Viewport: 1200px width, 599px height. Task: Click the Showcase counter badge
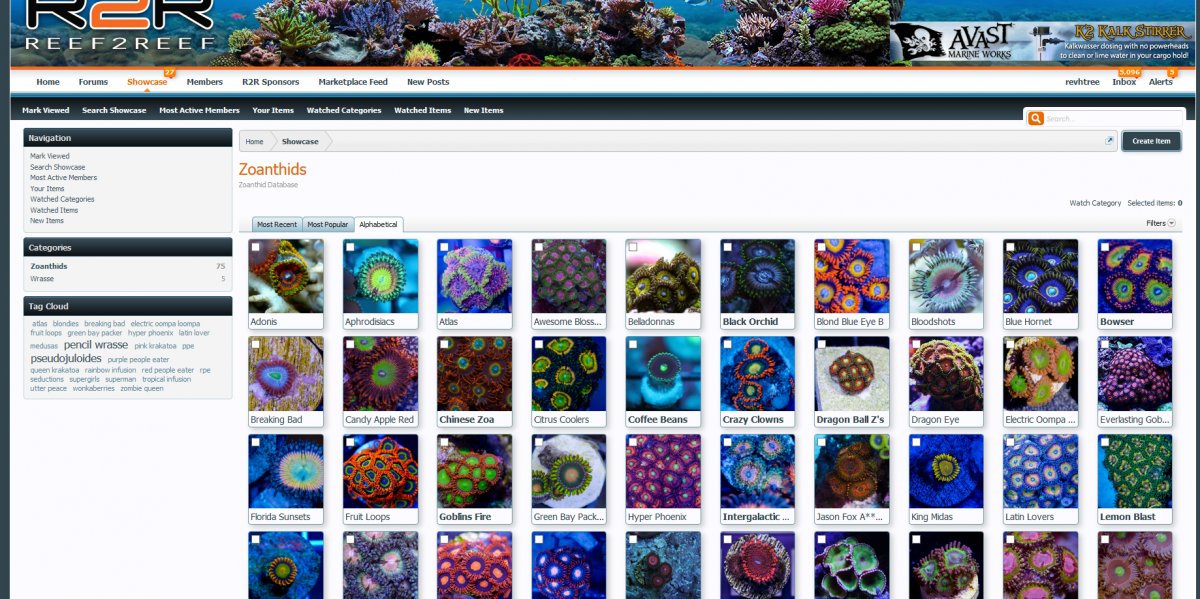[169, 72]
